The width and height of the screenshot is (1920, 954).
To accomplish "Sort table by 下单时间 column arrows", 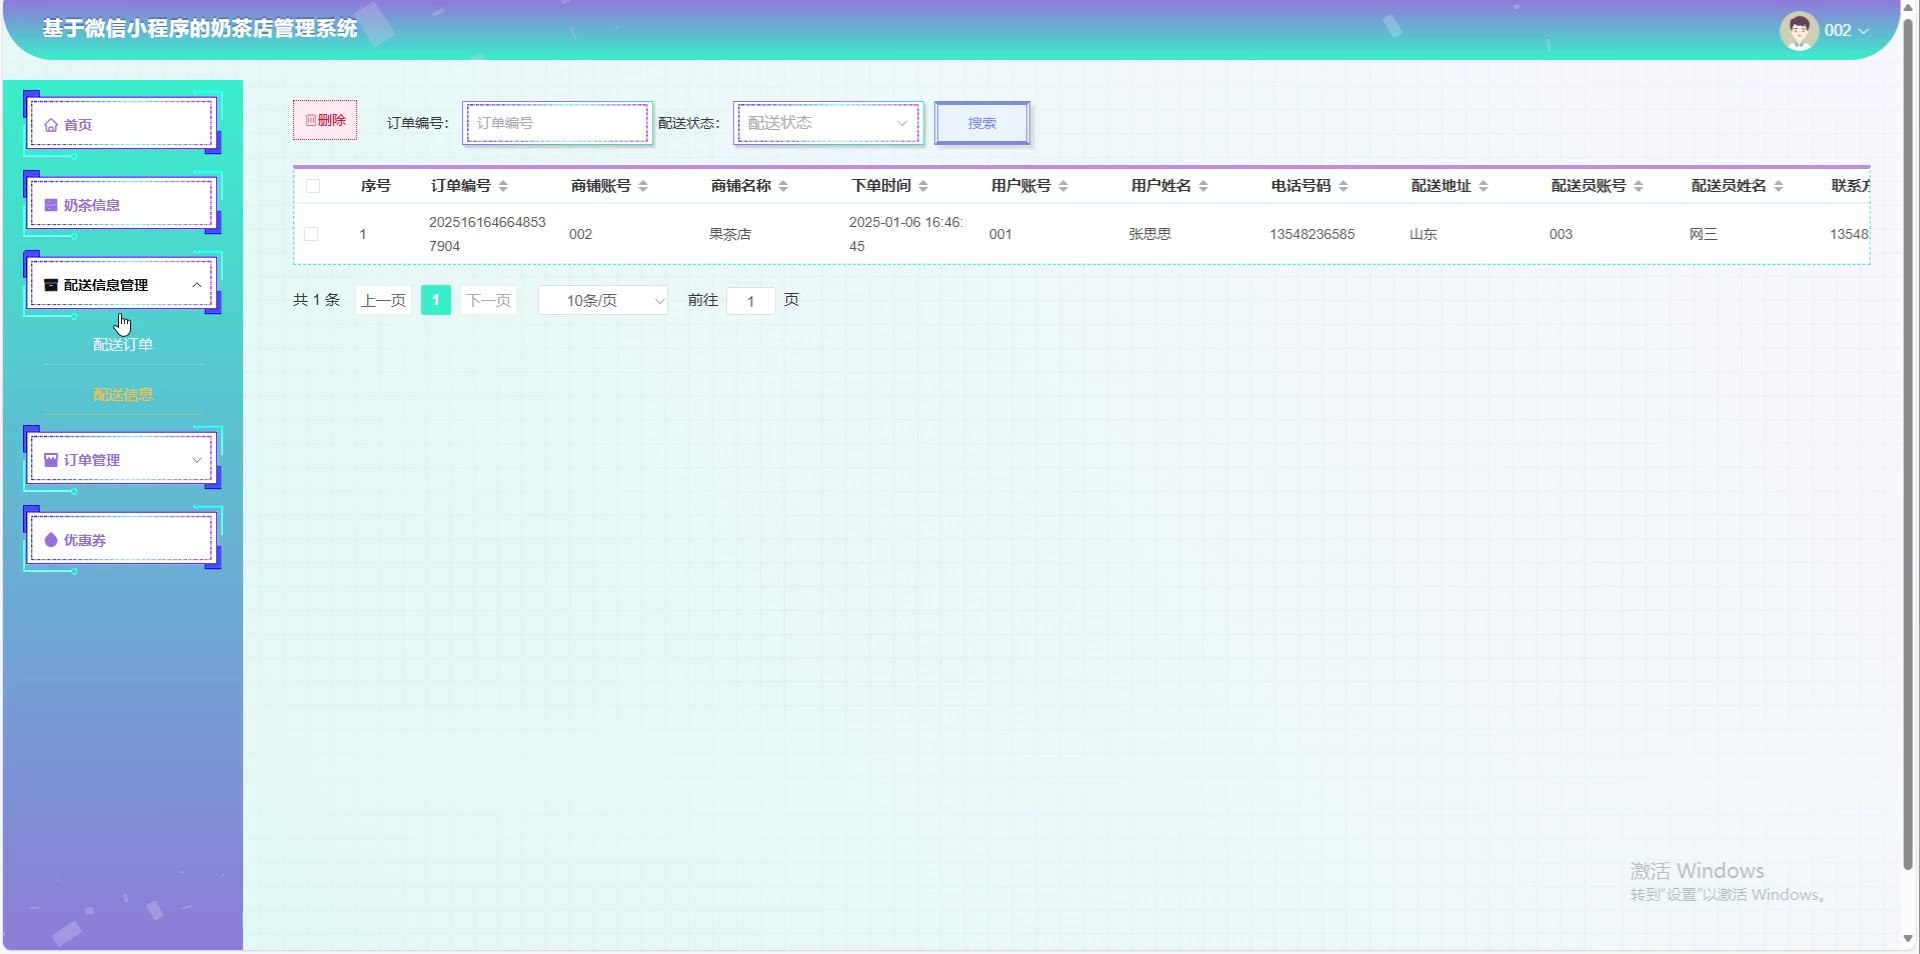I will point(923,186).
